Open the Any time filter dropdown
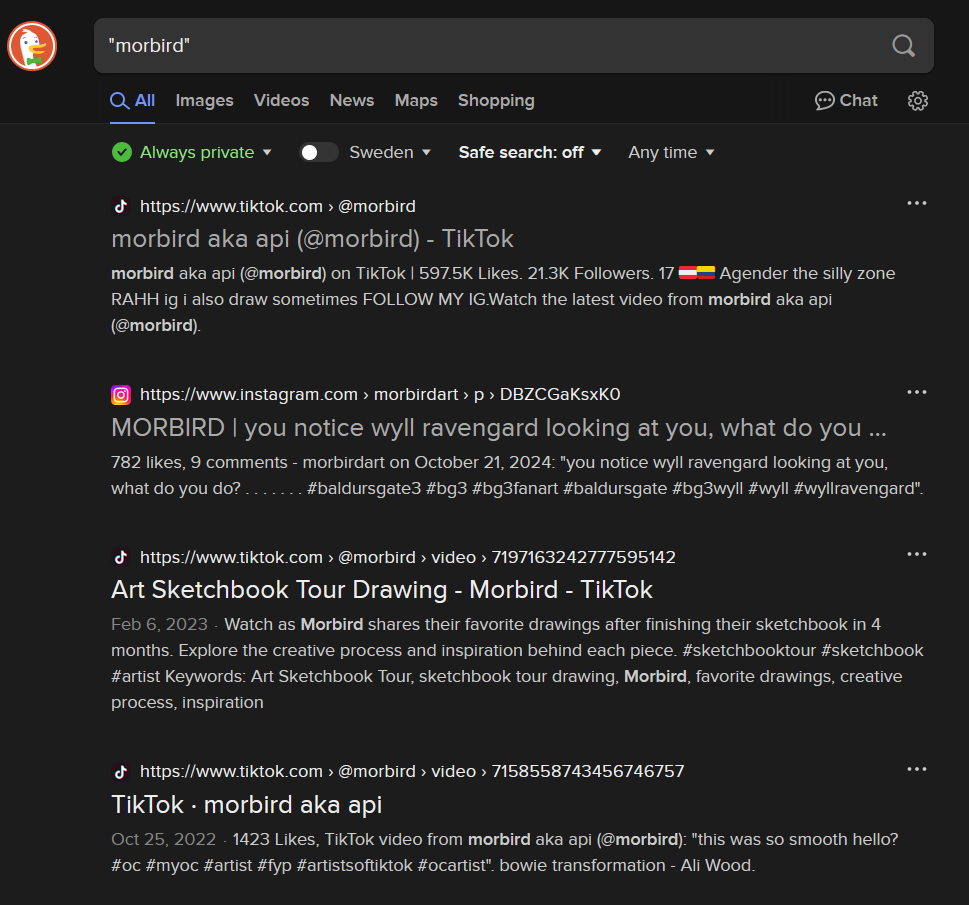The width and height of the screenshot is (969, 905). pos(671,152)
